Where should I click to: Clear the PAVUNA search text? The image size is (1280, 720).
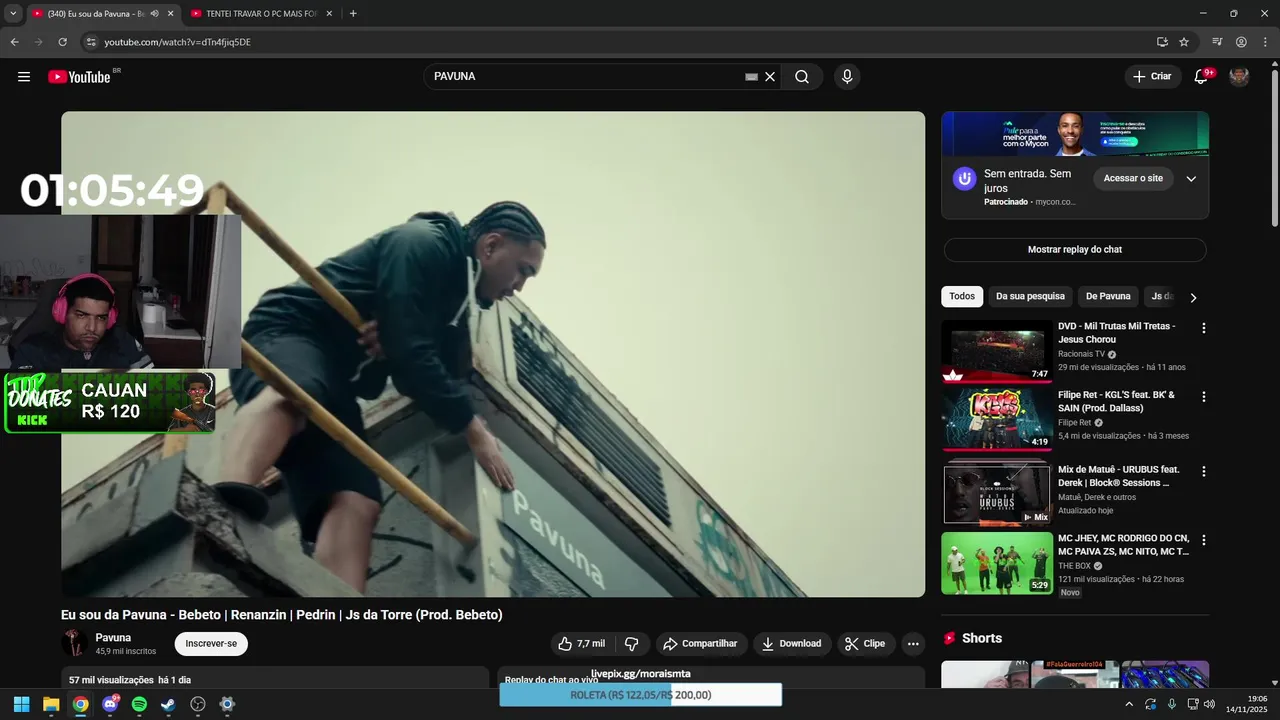tap(770, 77)
